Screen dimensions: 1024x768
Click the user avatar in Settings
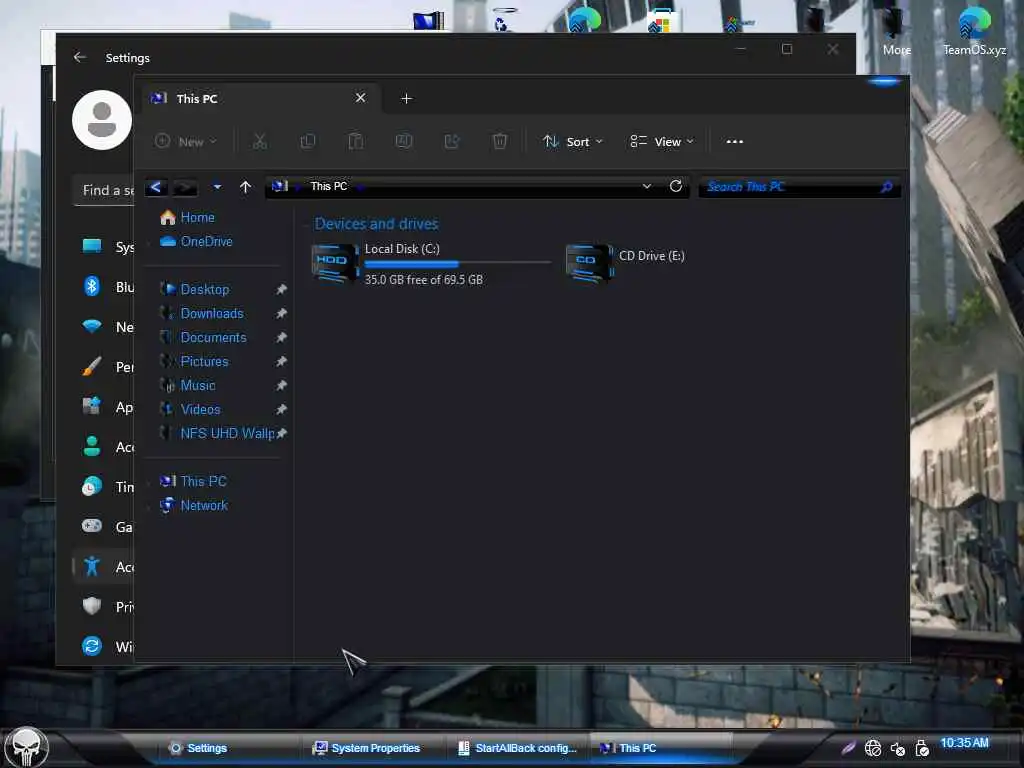(102, 120)
